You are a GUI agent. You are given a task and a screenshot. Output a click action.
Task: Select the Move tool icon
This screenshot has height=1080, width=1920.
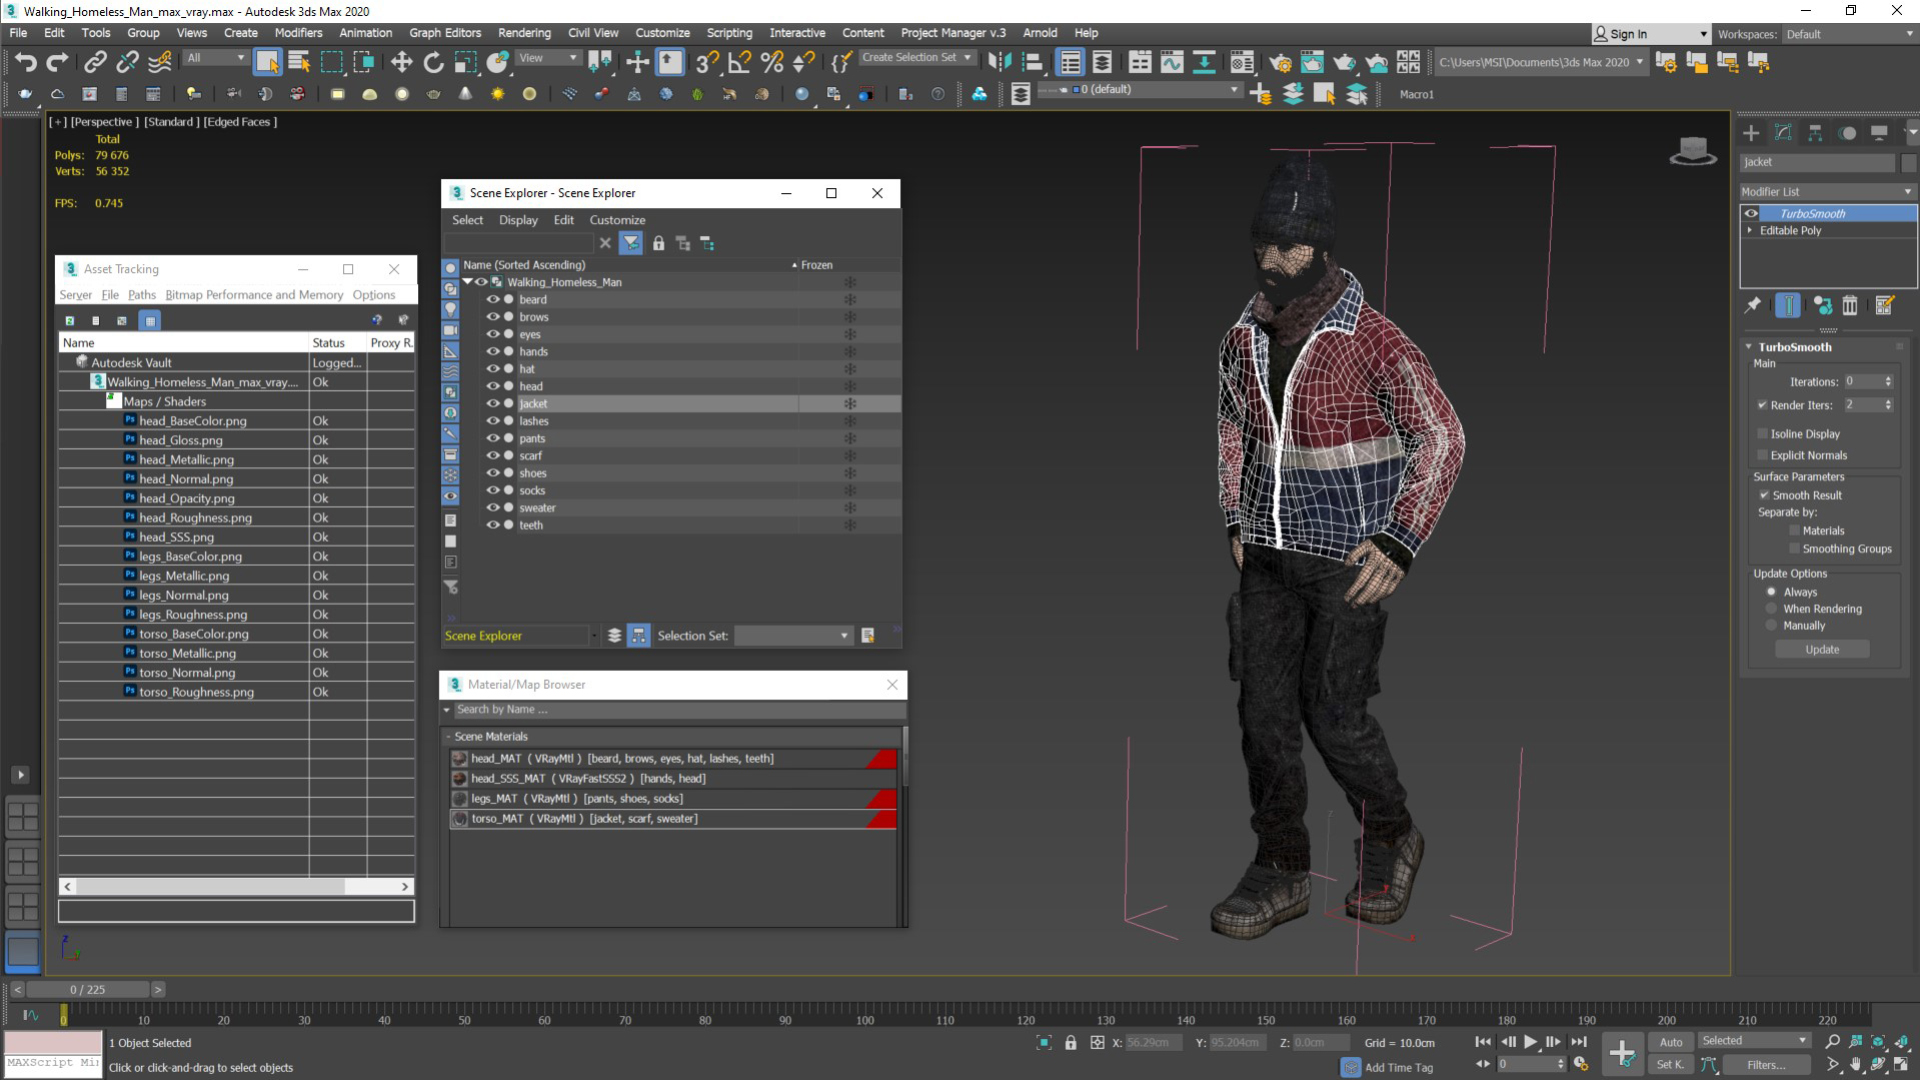(401, 62)
